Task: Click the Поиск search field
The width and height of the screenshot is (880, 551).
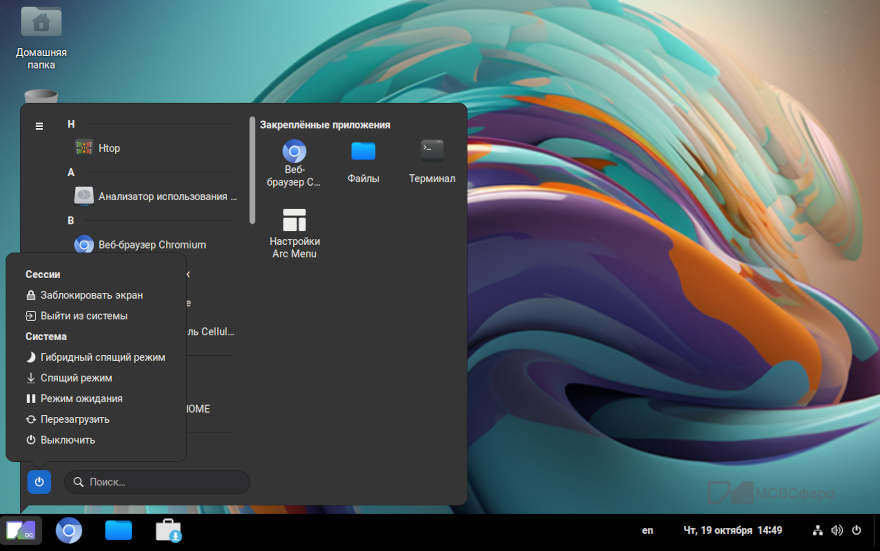Action: coord(157,482)
